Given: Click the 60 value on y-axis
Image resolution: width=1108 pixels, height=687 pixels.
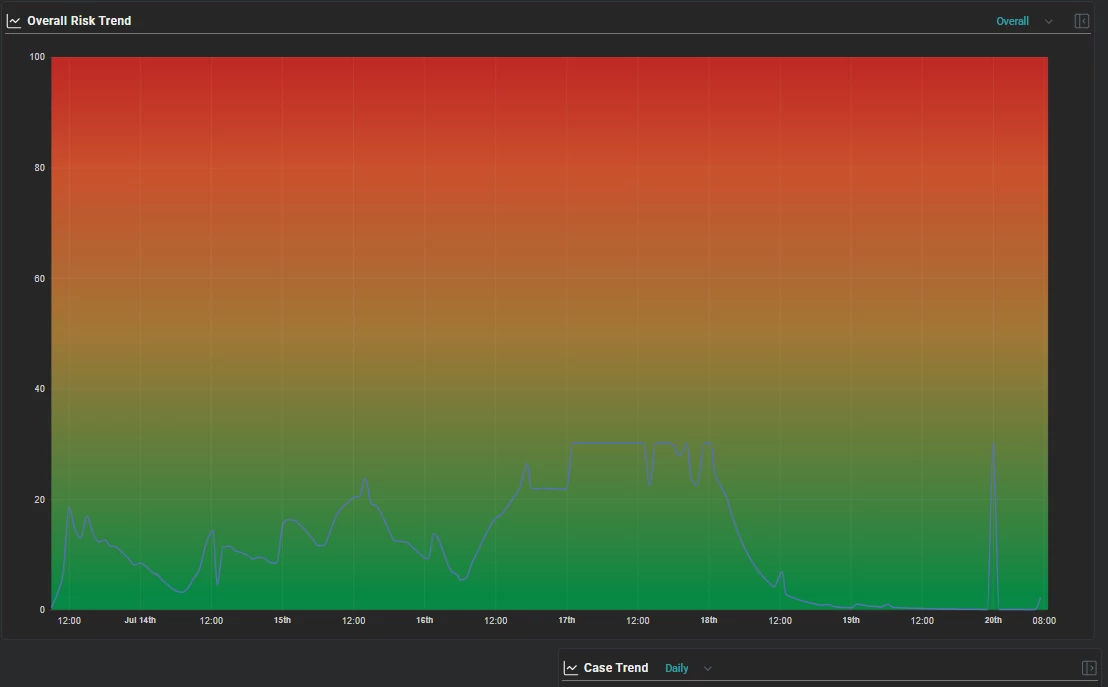Looking at the screenshot, I should click(x=40, y=278).
